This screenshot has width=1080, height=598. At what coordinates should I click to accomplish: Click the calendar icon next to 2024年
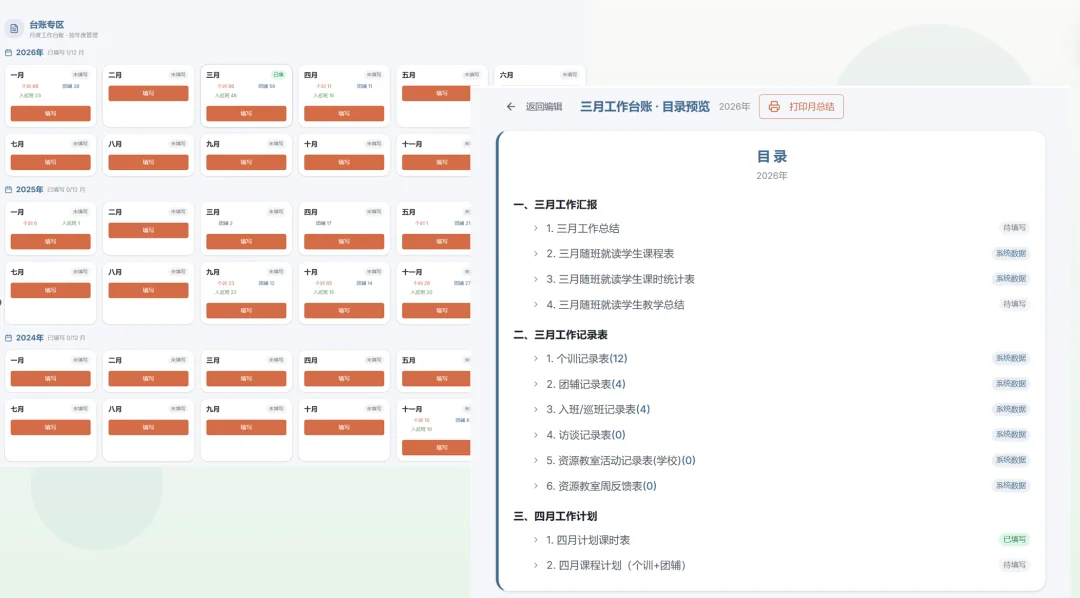pos(8,338)
